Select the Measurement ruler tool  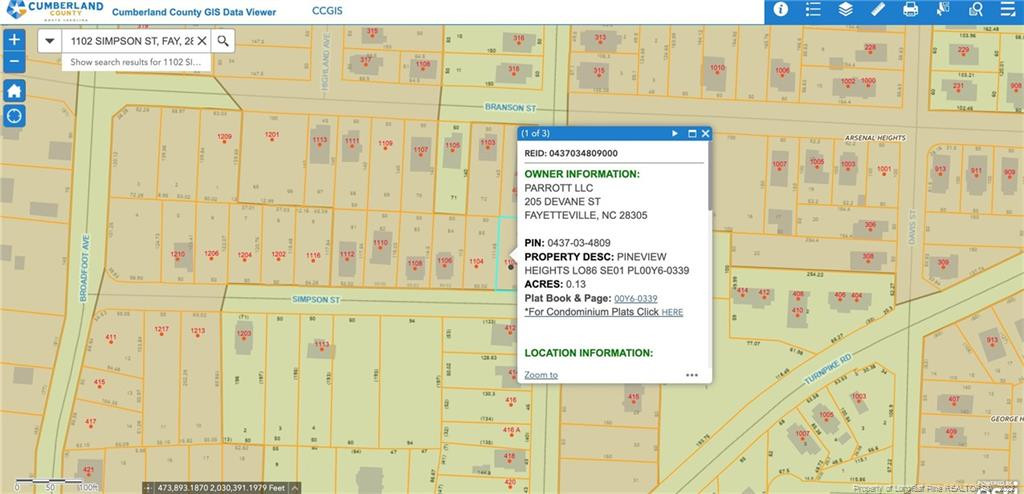pyautogui.click(x=878, y=10)
